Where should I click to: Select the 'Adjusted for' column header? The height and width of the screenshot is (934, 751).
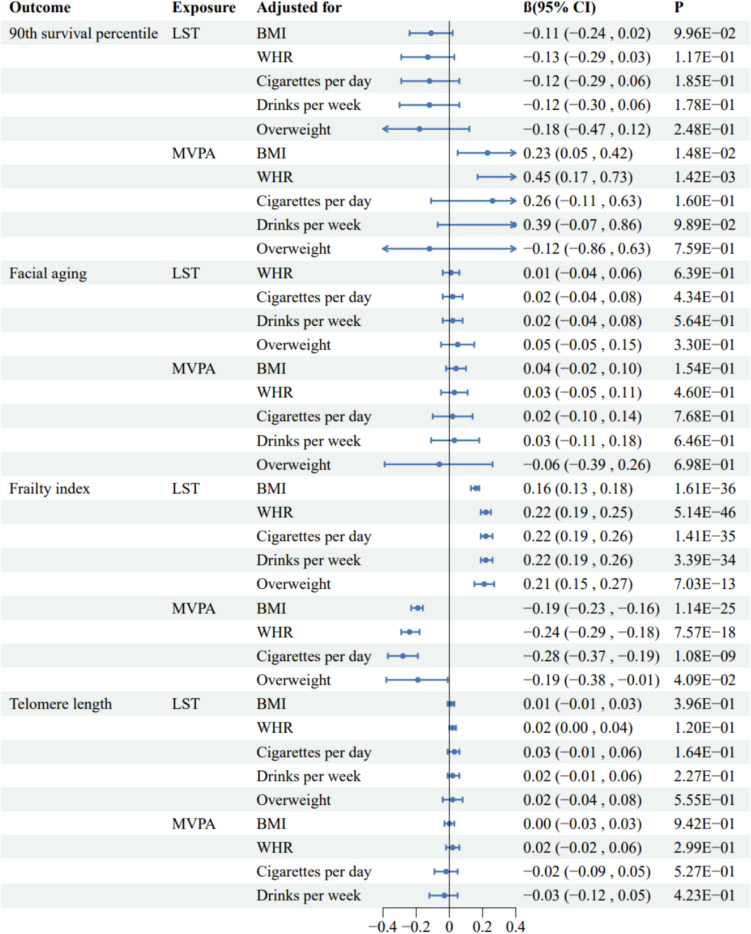(299, 9)
